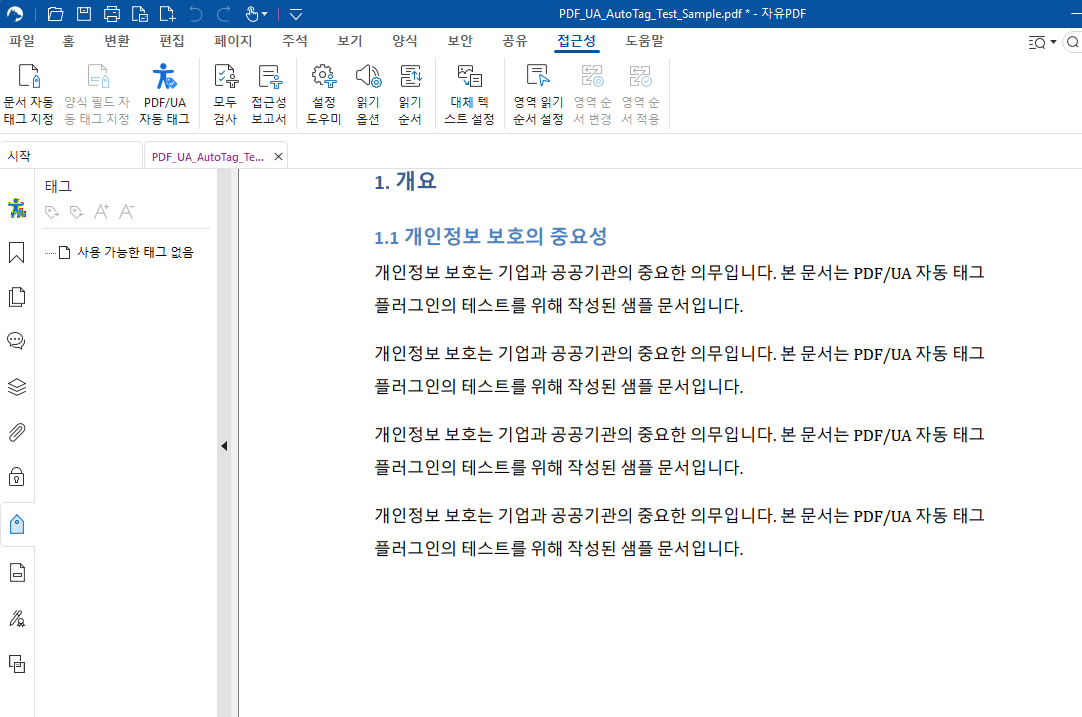Collapse the side panel with arrow

[x=224, y=446]
